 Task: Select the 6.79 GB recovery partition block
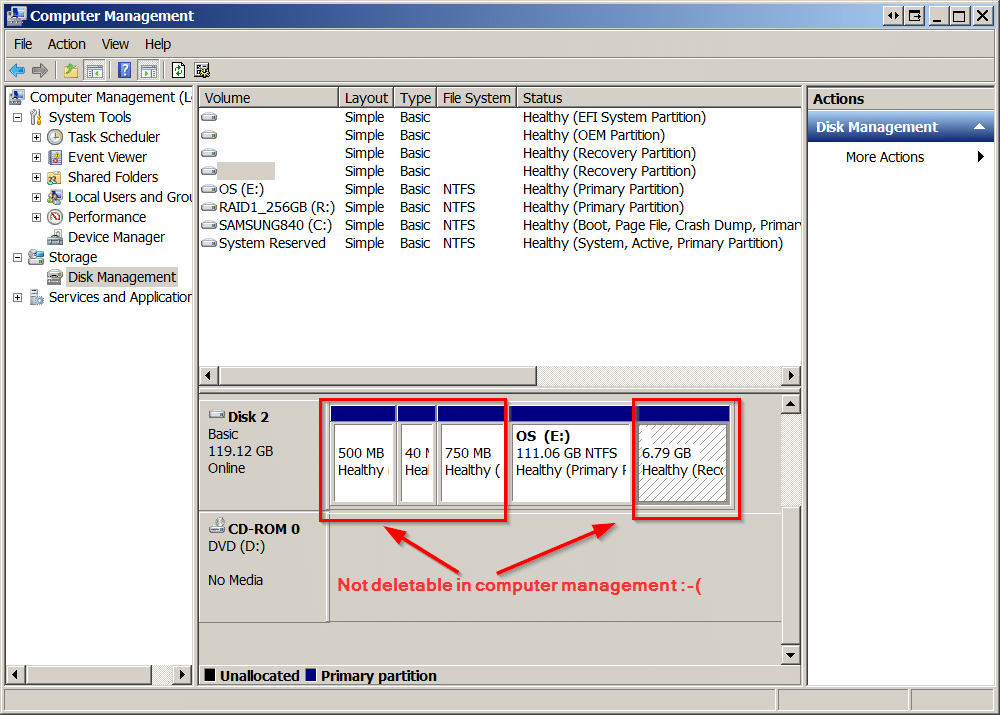pyautogui.click(x=683, y=460)
